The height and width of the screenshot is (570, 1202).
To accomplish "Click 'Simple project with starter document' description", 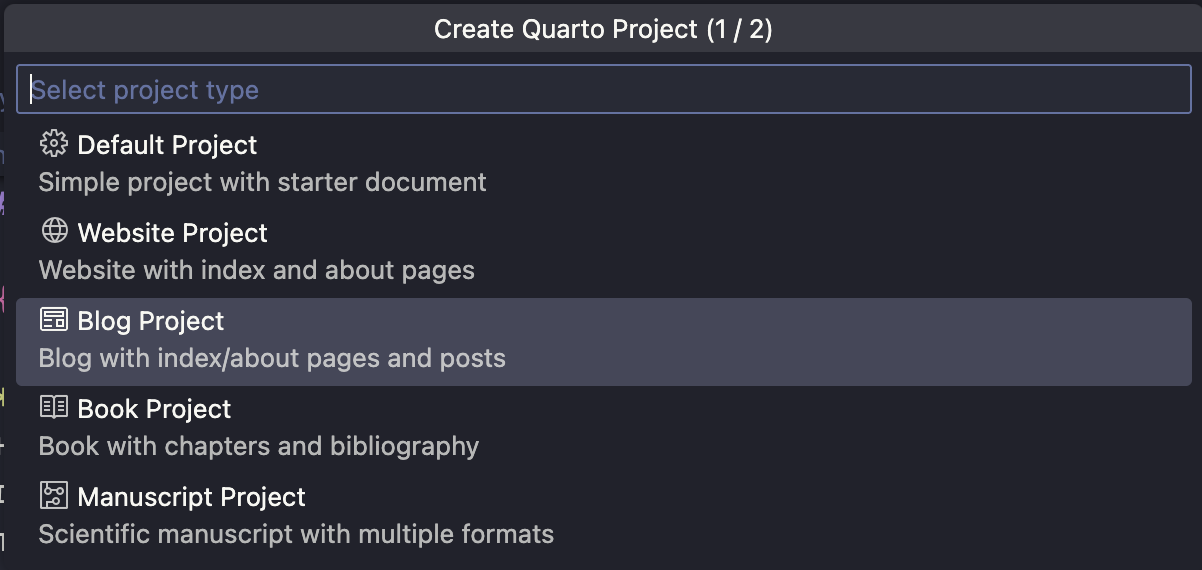I will click(262, 182).
